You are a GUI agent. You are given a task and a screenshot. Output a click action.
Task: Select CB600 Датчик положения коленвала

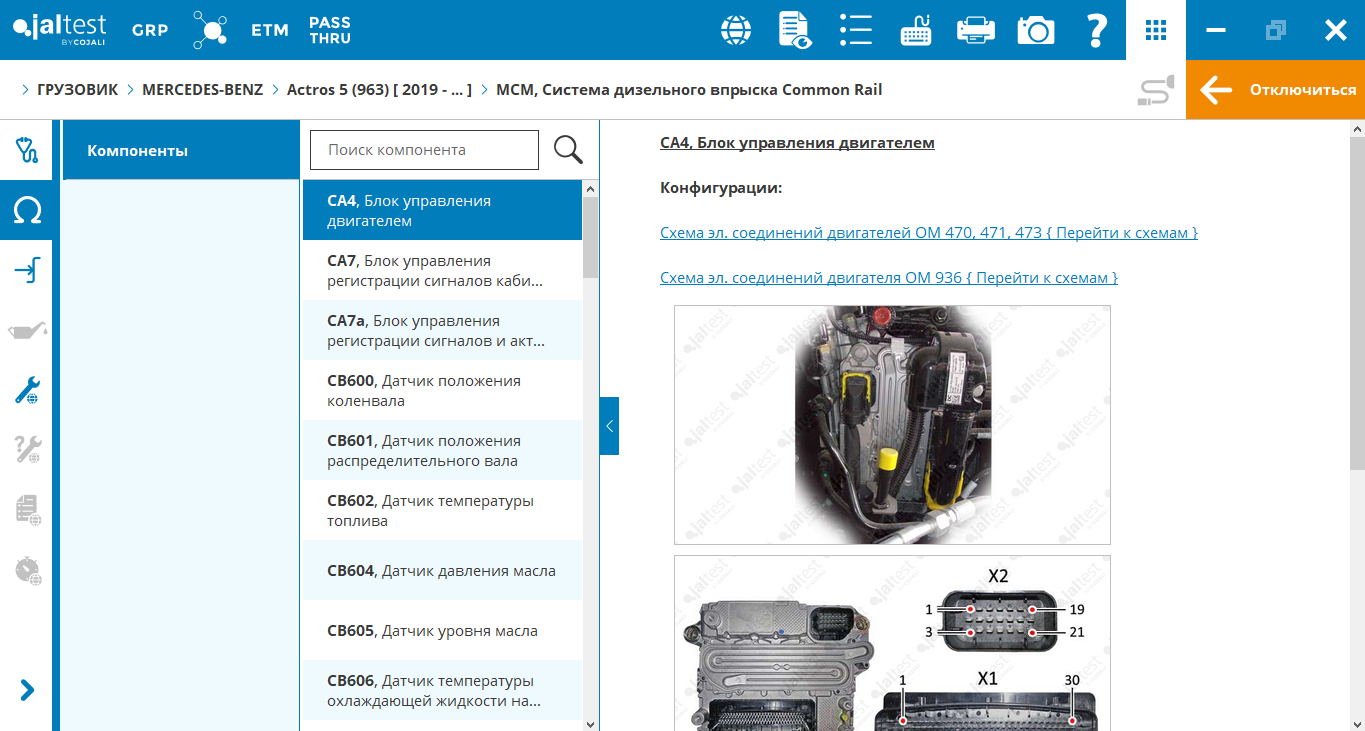pos(442,390)
